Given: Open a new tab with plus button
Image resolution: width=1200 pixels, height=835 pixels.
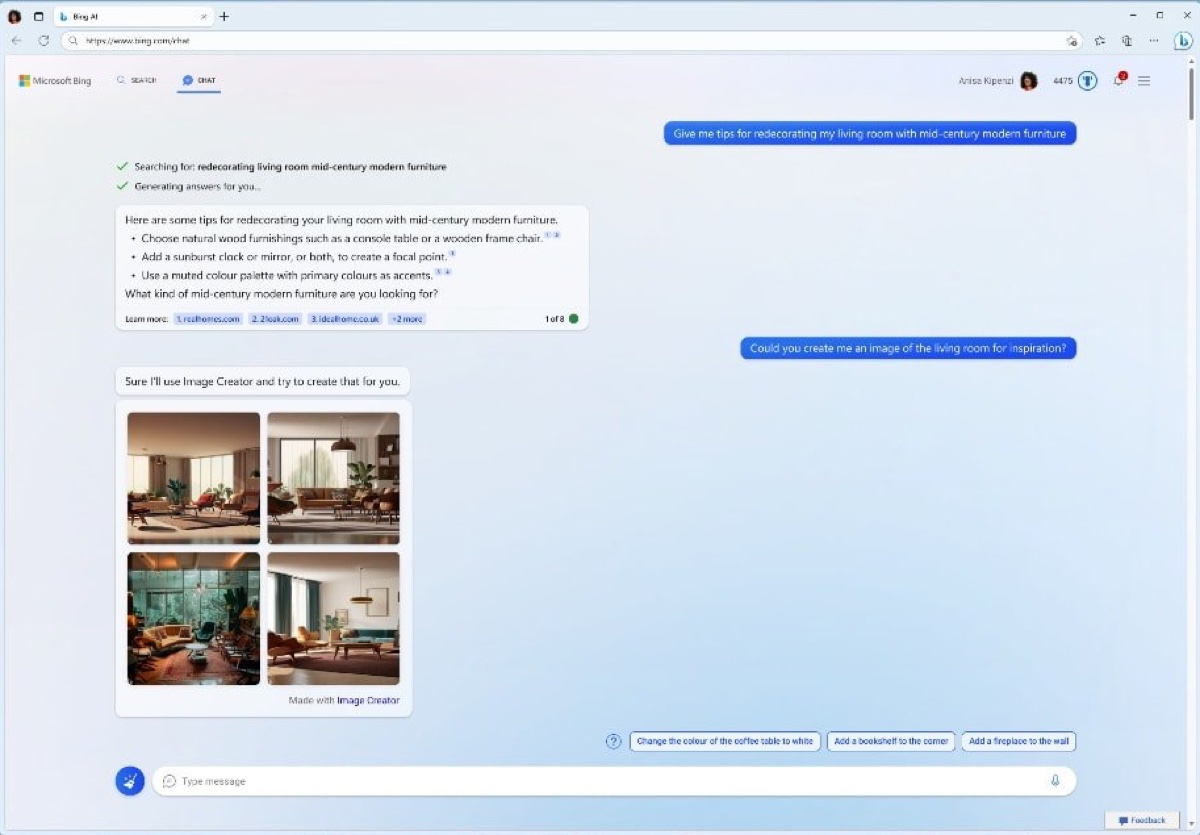Looking at the screenshot, I should coord(224,16).
